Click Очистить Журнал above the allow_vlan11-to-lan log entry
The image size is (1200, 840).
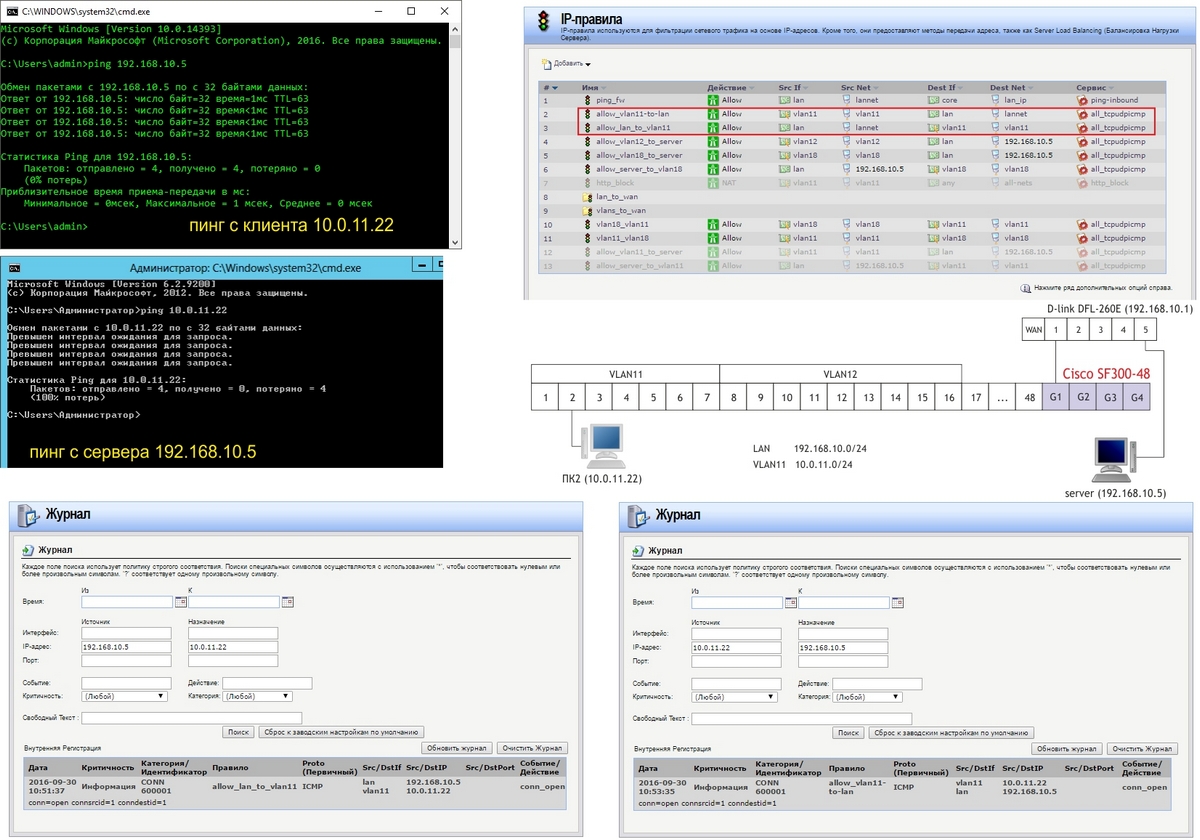click(1142, 749)
